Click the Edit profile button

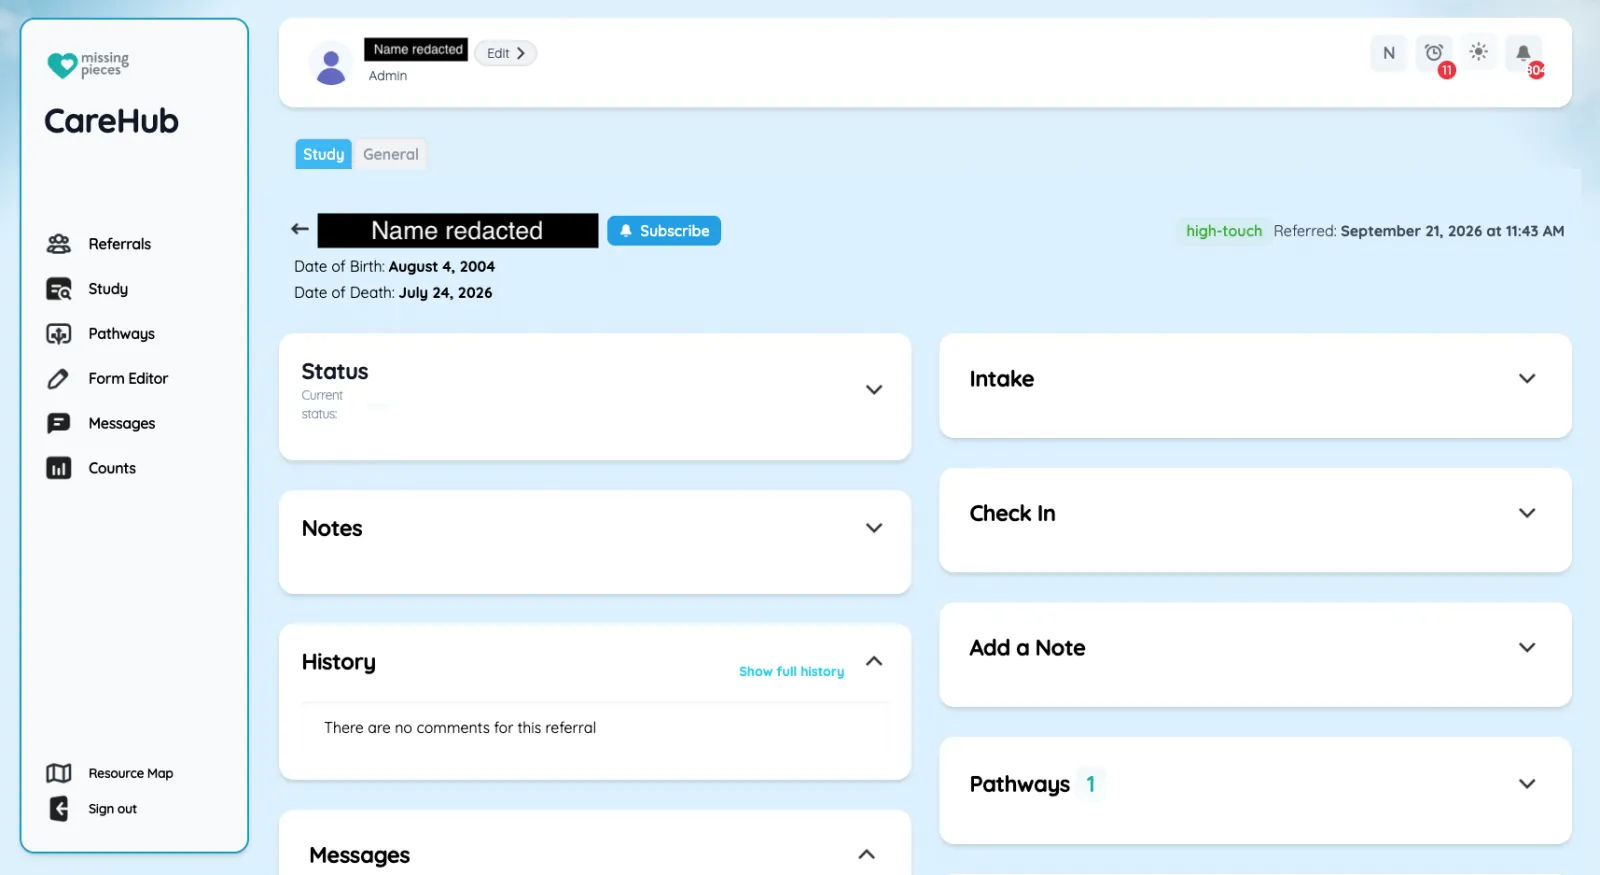click(x=505, y=53)
